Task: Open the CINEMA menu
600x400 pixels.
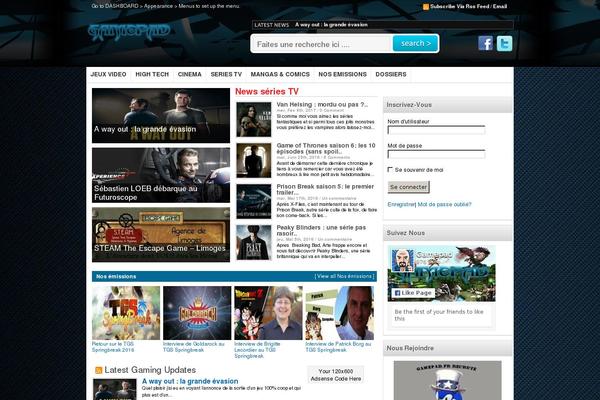Action: pyautogui.click(x=189, y=74)
